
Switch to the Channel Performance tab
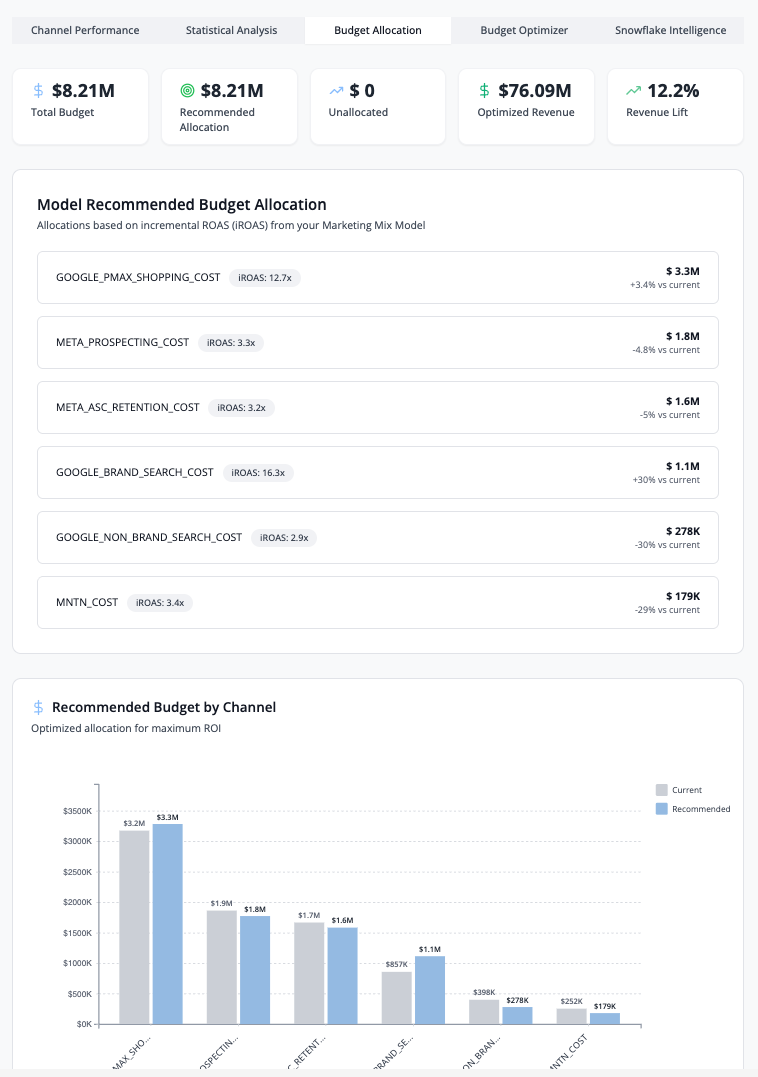[x=85, y=30]
